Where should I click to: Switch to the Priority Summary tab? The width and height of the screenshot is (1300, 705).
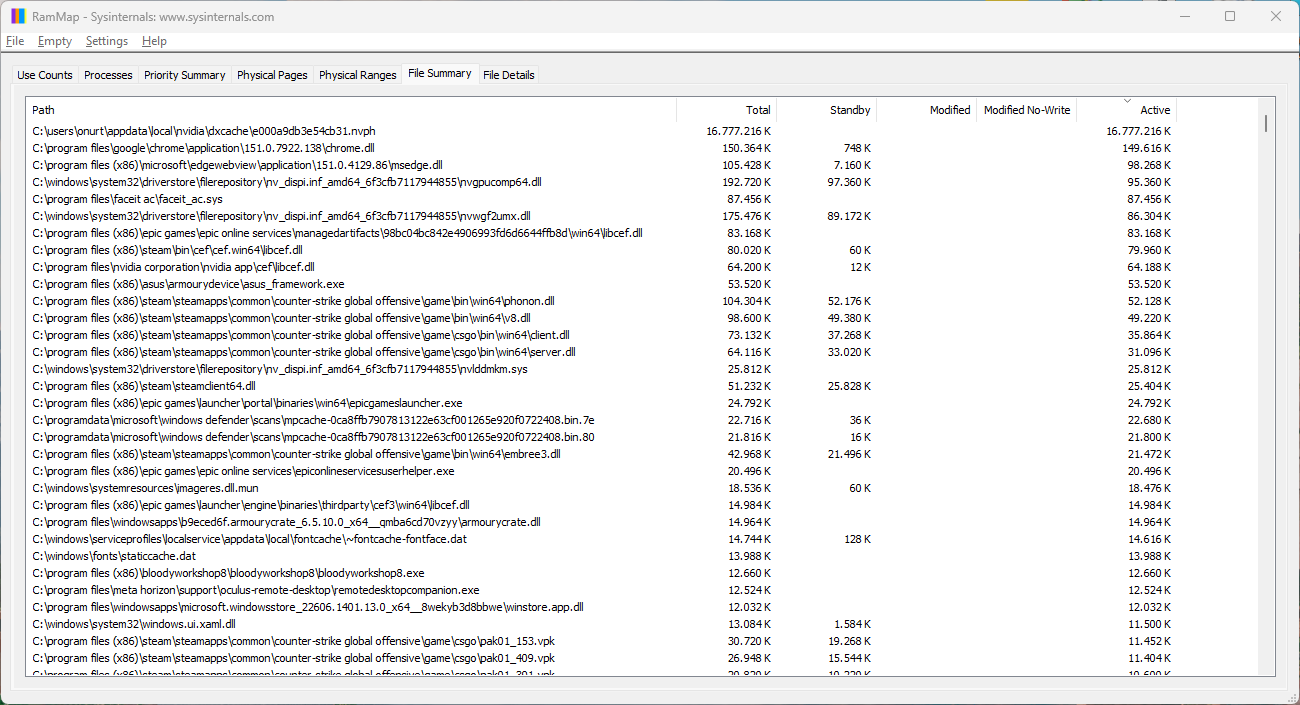184,75
